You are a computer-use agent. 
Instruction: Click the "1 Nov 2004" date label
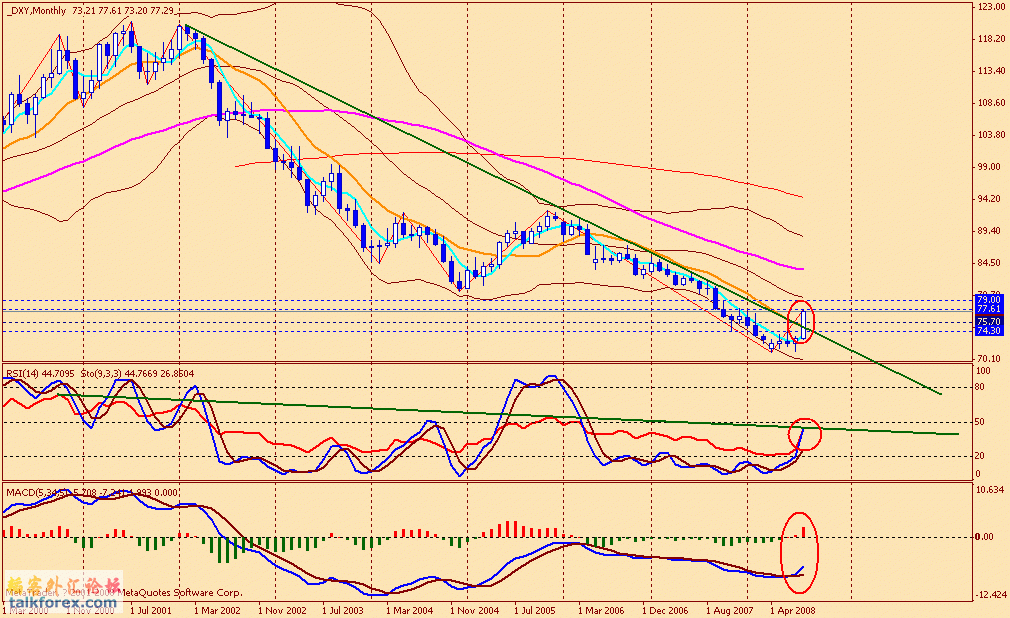pos(475,610)
